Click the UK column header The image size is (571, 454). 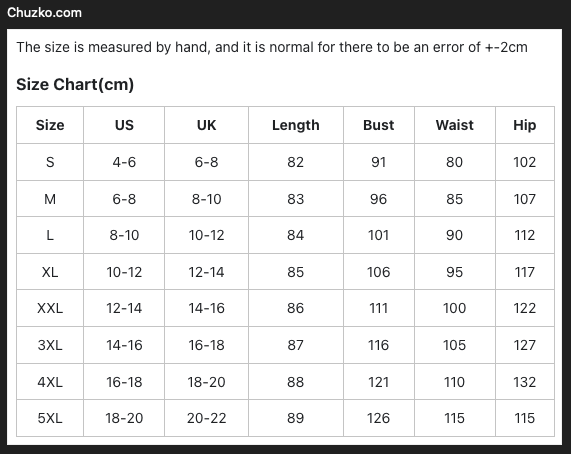(x=206, y=125)
